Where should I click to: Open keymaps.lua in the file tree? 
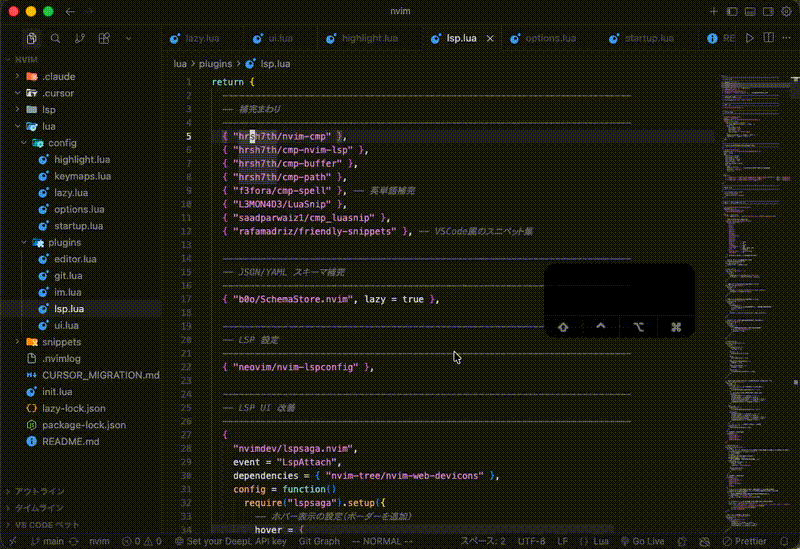click(x=82, y=176)
